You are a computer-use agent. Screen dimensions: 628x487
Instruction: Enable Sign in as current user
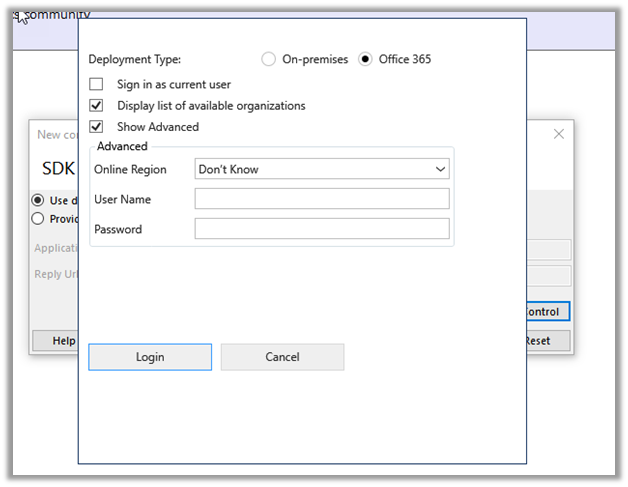[x=96, y=85]
